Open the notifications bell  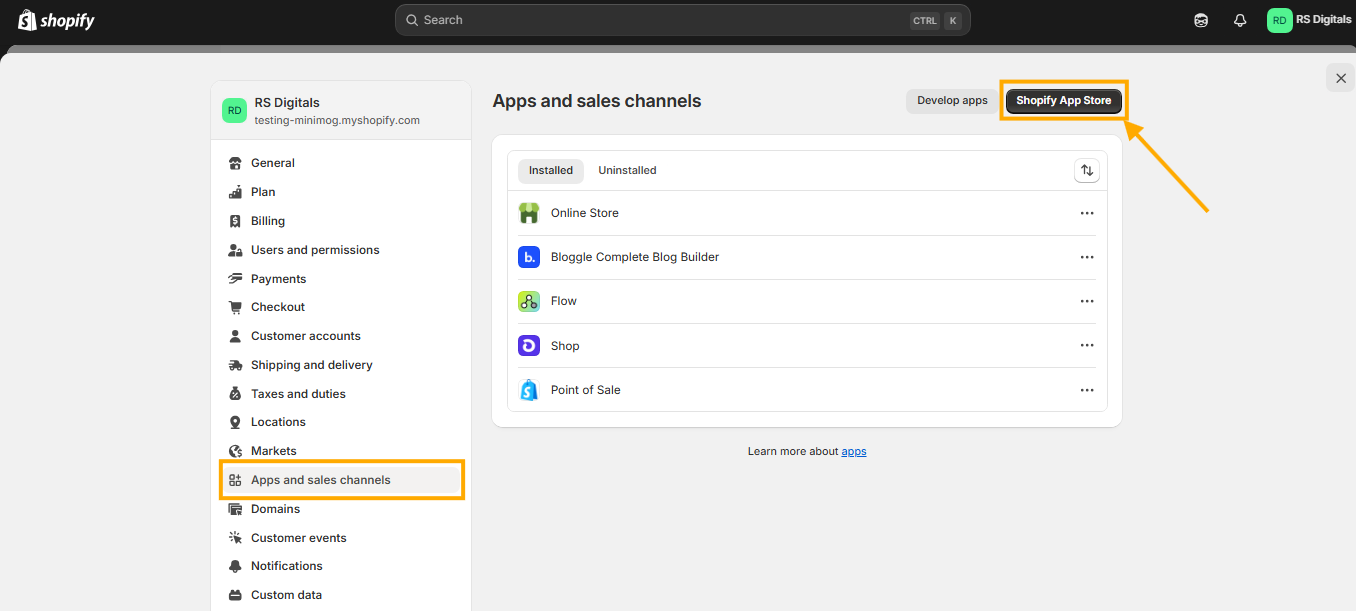point(1240,20)
